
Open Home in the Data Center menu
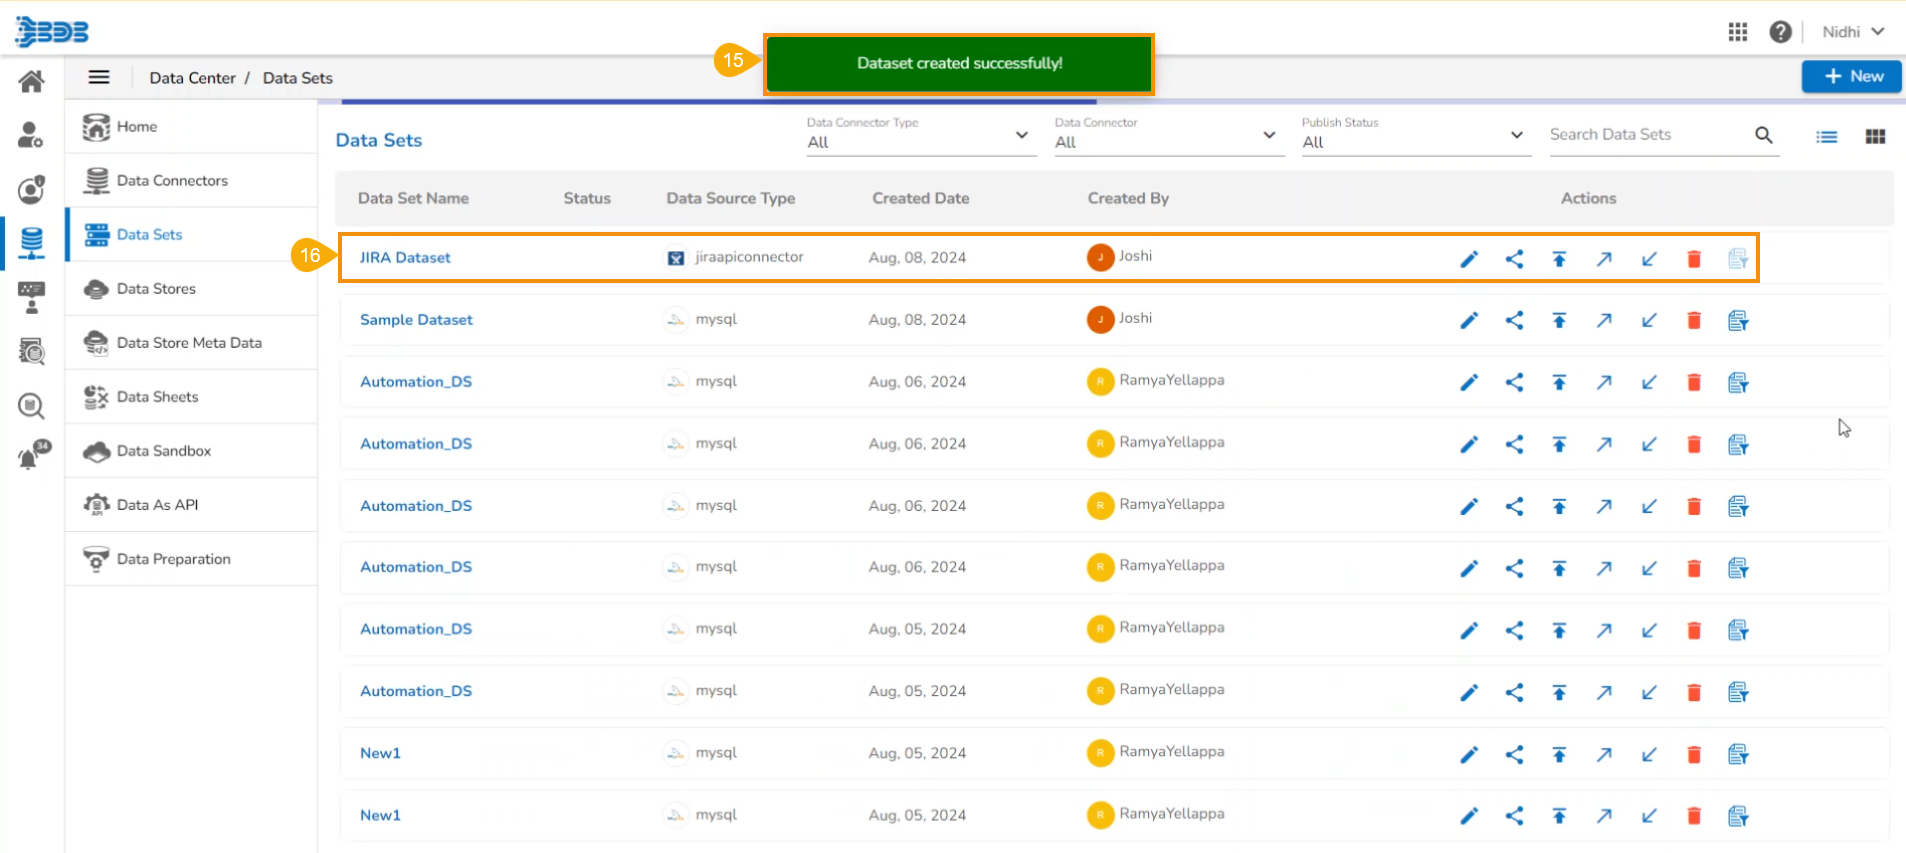(191, 127)
